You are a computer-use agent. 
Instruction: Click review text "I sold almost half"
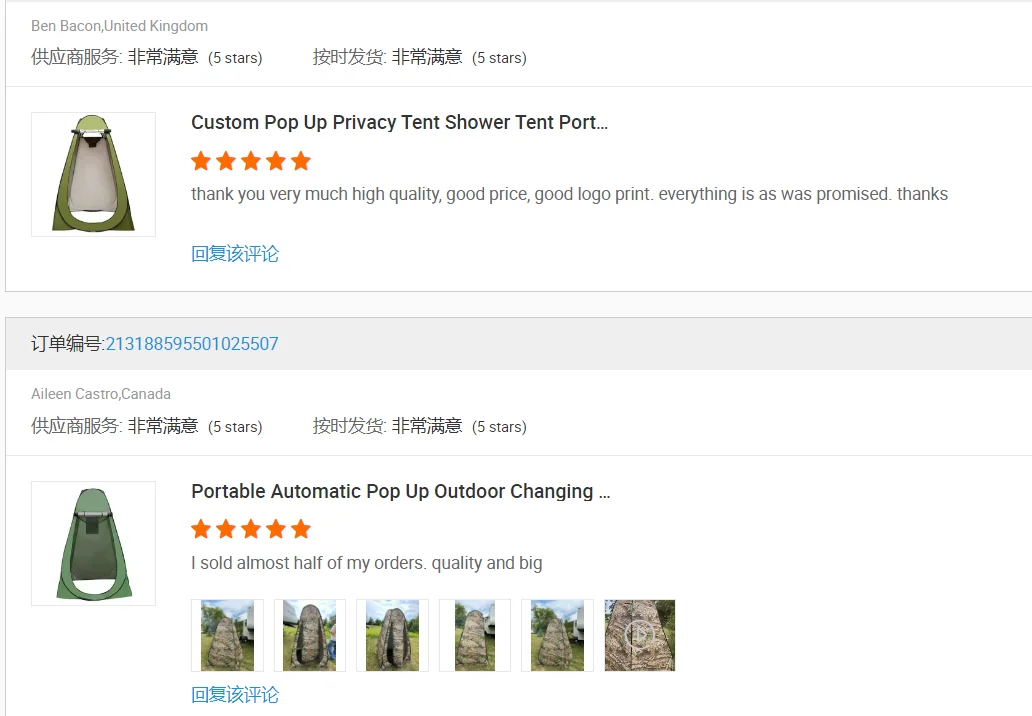coord(366,563)
